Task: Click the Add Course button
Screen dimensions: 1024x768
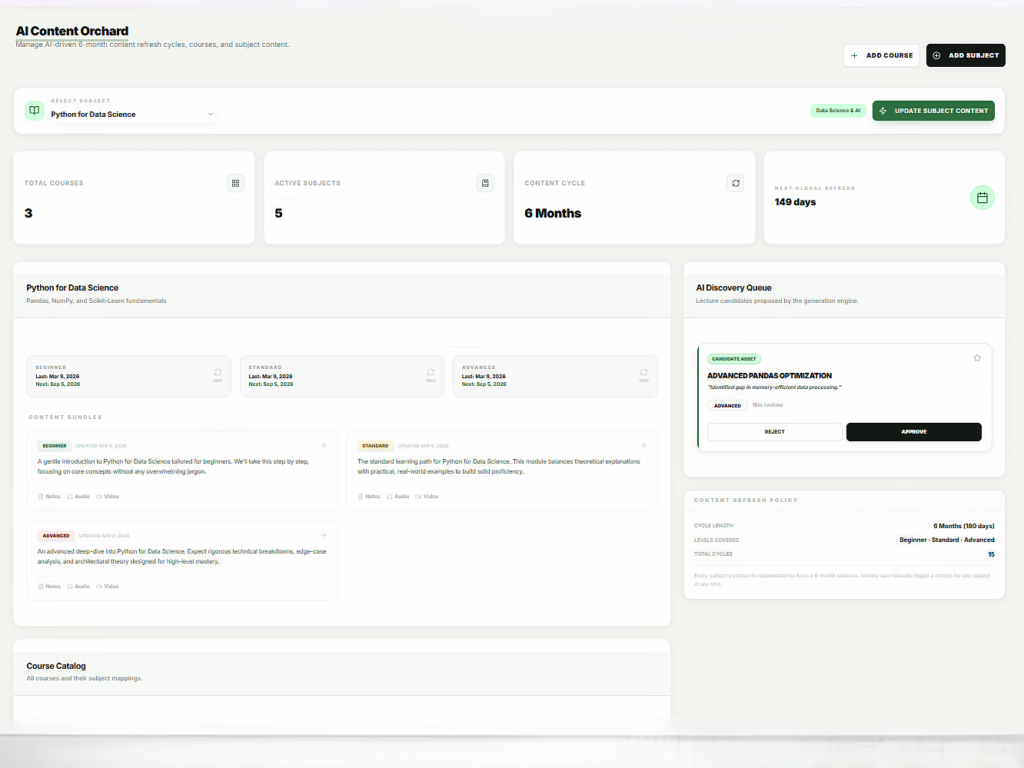Action: tap(881, 56)
